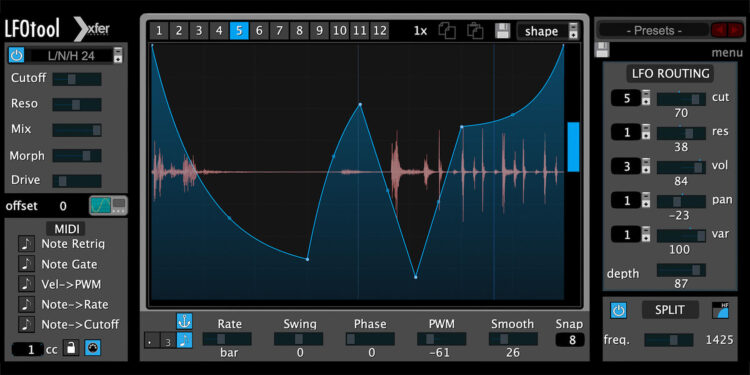This screenshot has height=375, width=750.
Task: Go to previous preset with left arrow
Action: pyautogui.click(x=718, y=31)
